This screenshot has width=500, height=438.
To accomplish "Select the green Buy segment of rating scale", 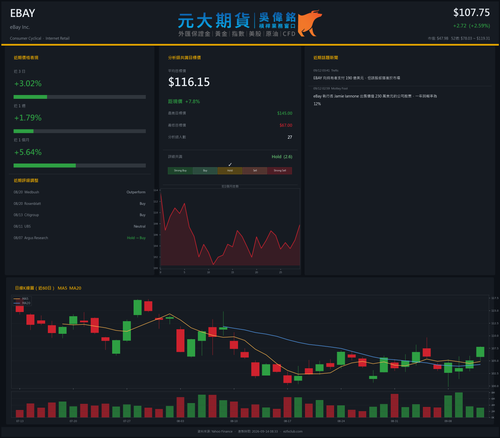I will pos(205,171).
